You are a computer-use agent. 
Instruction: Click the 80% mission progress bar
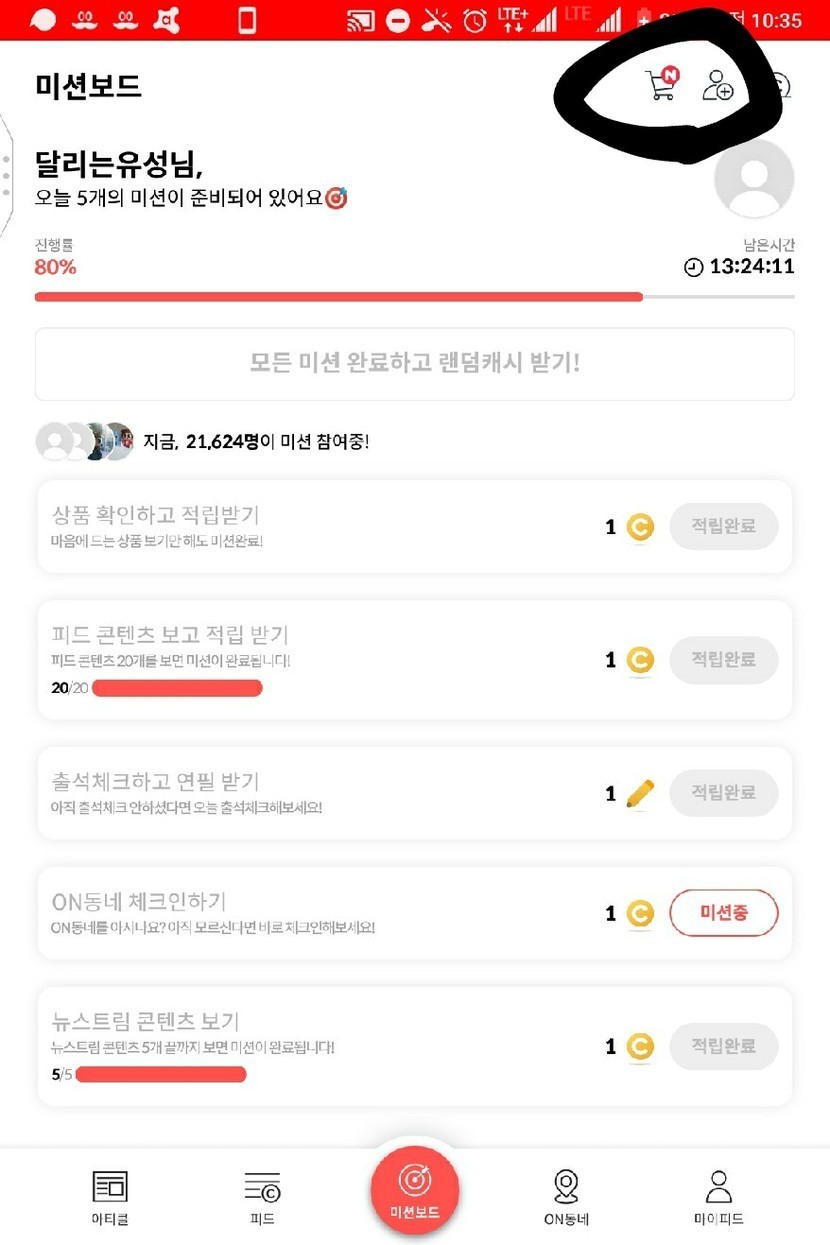point(338,297)
